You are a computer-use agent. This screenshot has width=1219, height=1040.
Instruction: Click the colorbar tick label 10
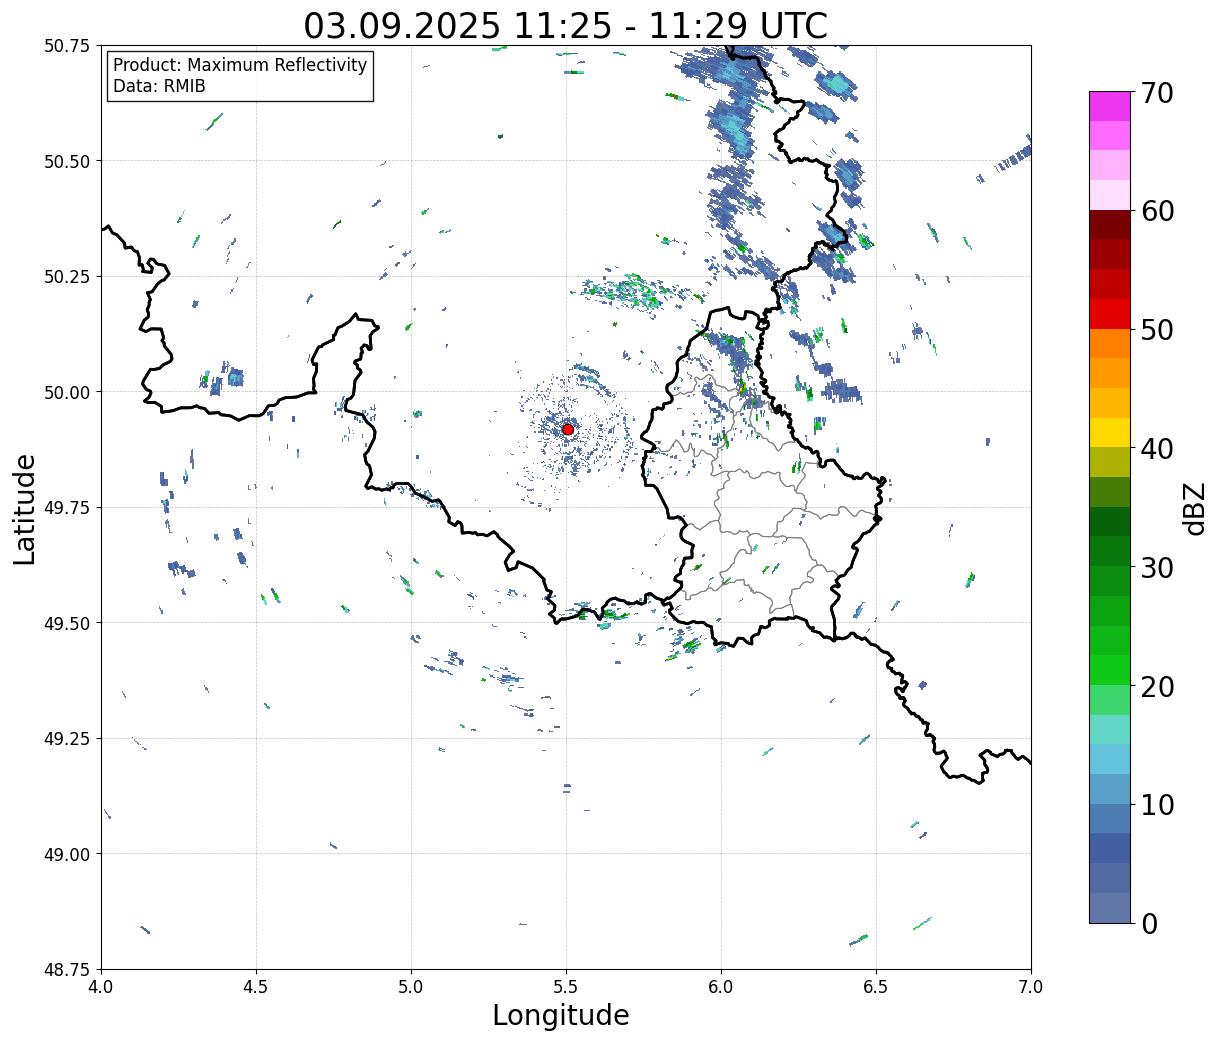tap(1156, 805)
